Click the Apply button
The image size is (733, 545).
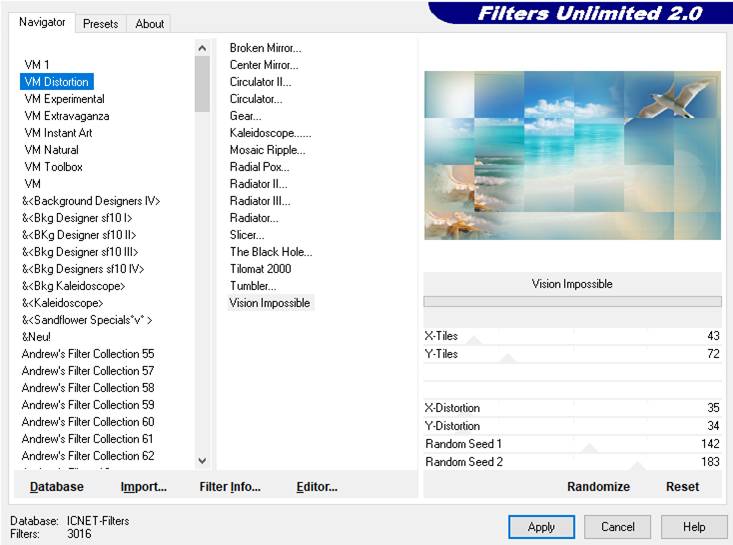pos(541,527)
